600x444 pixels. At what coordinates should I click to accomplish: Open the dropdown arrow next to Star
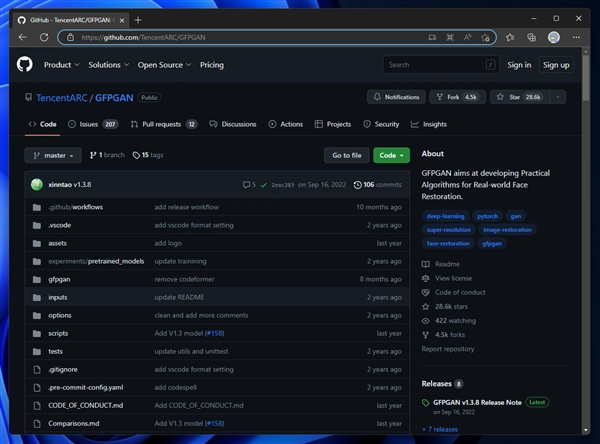[558, 97]
